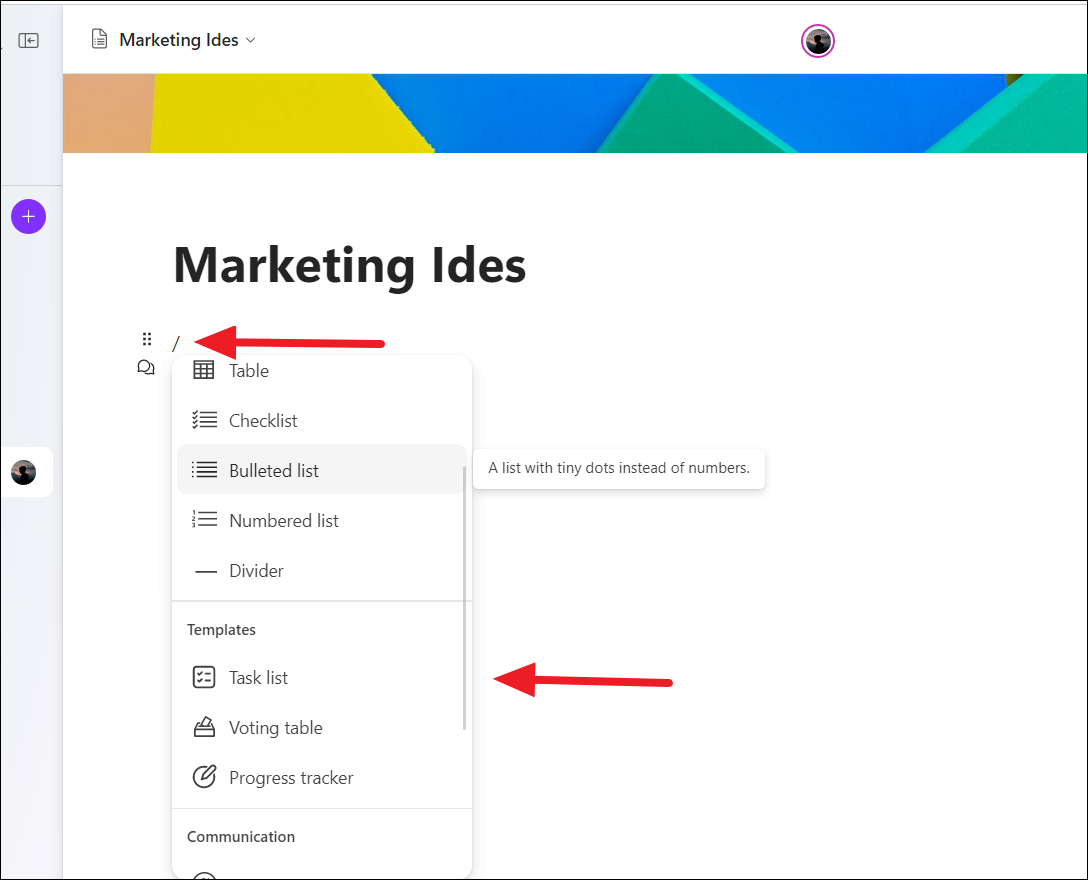
Task: Collapse the sidebar panel icon
Action: coord(28,40)
